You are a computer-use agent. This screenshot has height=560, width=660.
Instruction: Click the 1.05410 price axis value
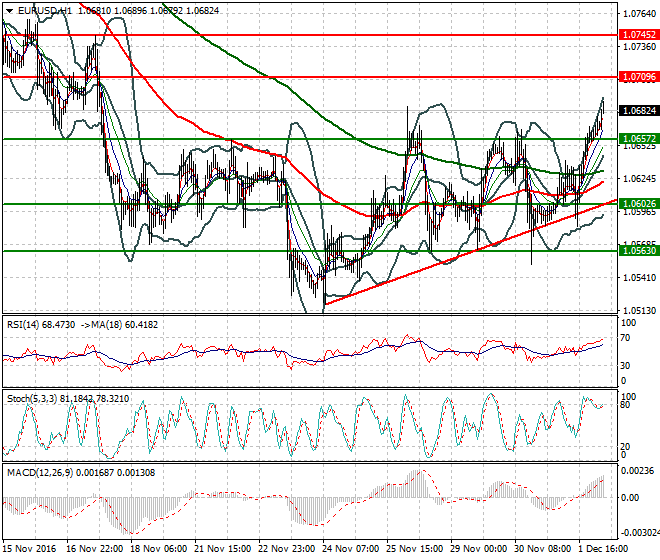[639, 277]
